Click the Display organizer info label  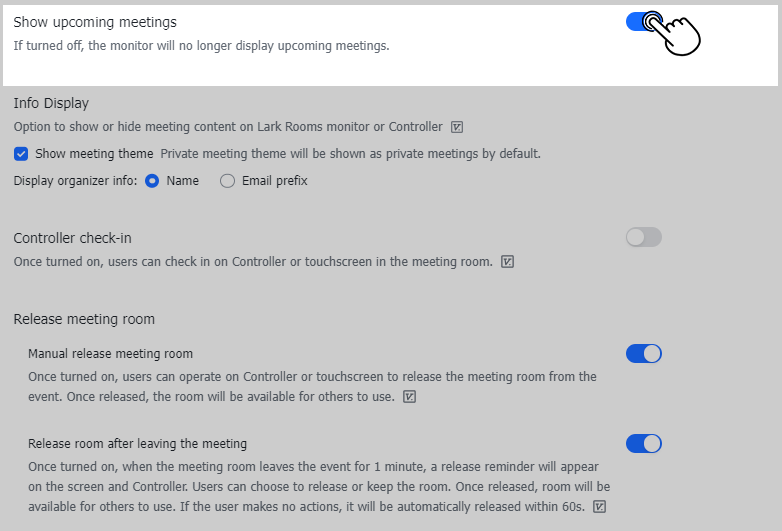click(x=76, y=181)
